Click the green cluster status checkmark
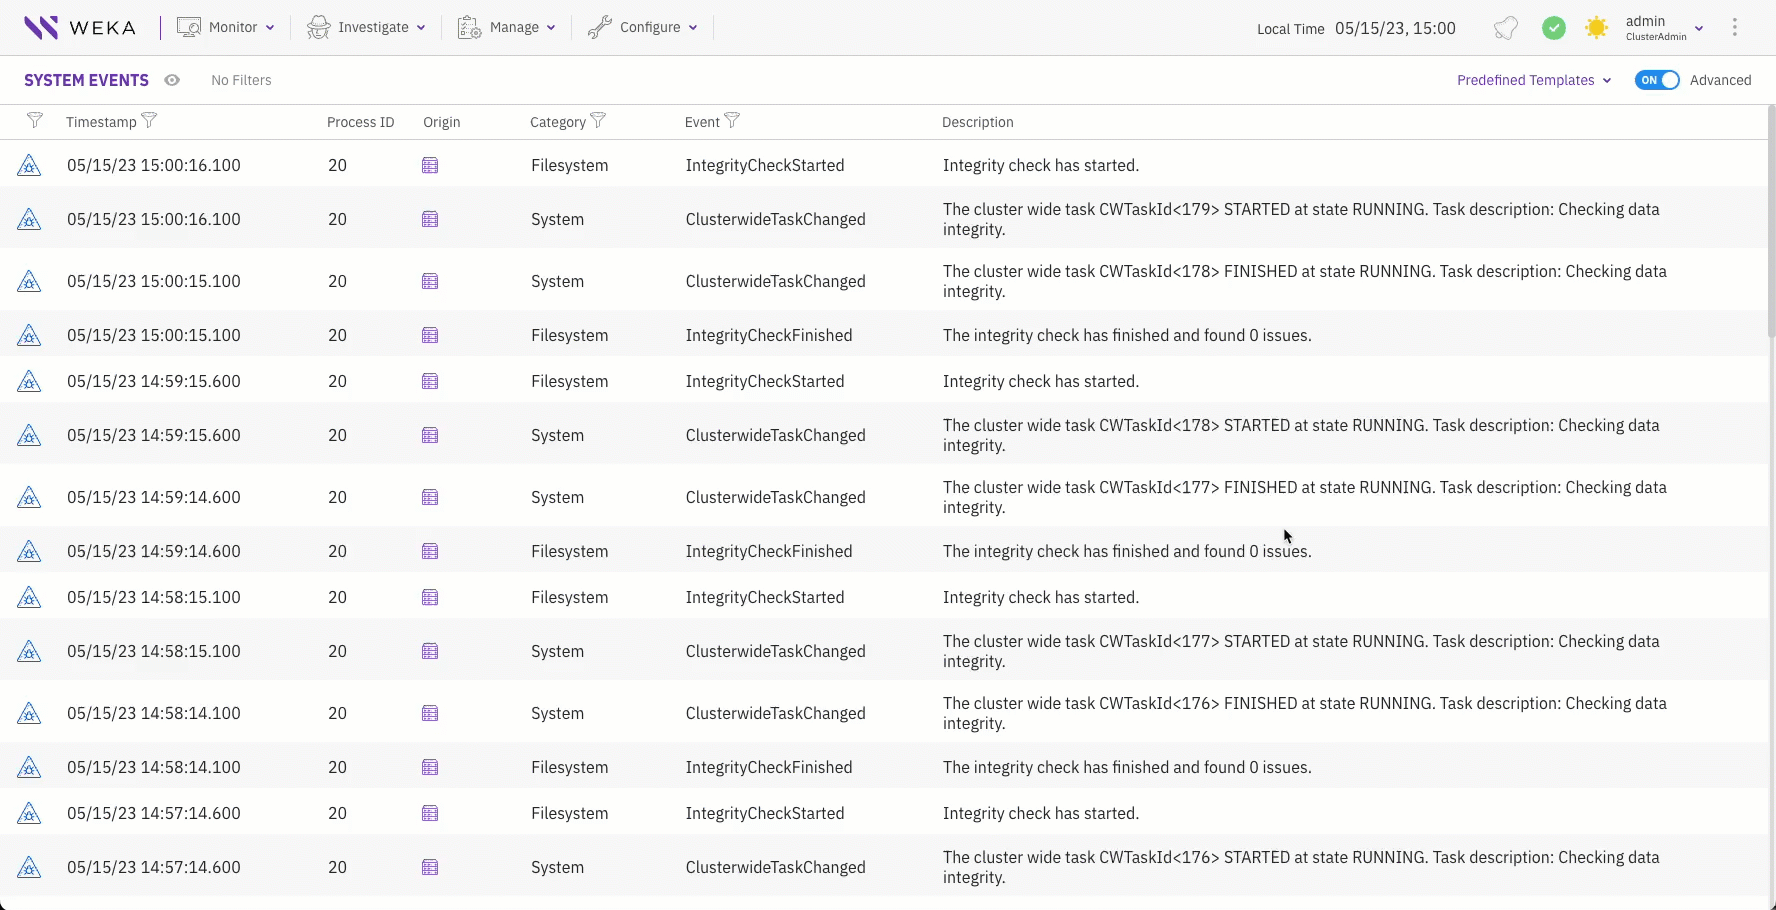The image size is (1776, 910). pyautogui.click(x=1553, y=28)
